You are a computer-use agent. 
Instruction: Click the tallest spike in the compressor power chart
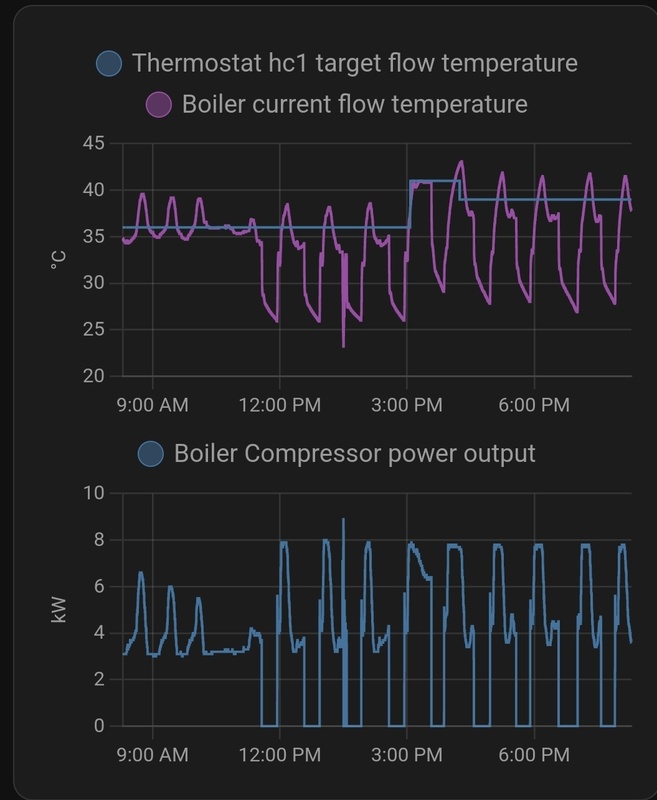tap(343, 519)
